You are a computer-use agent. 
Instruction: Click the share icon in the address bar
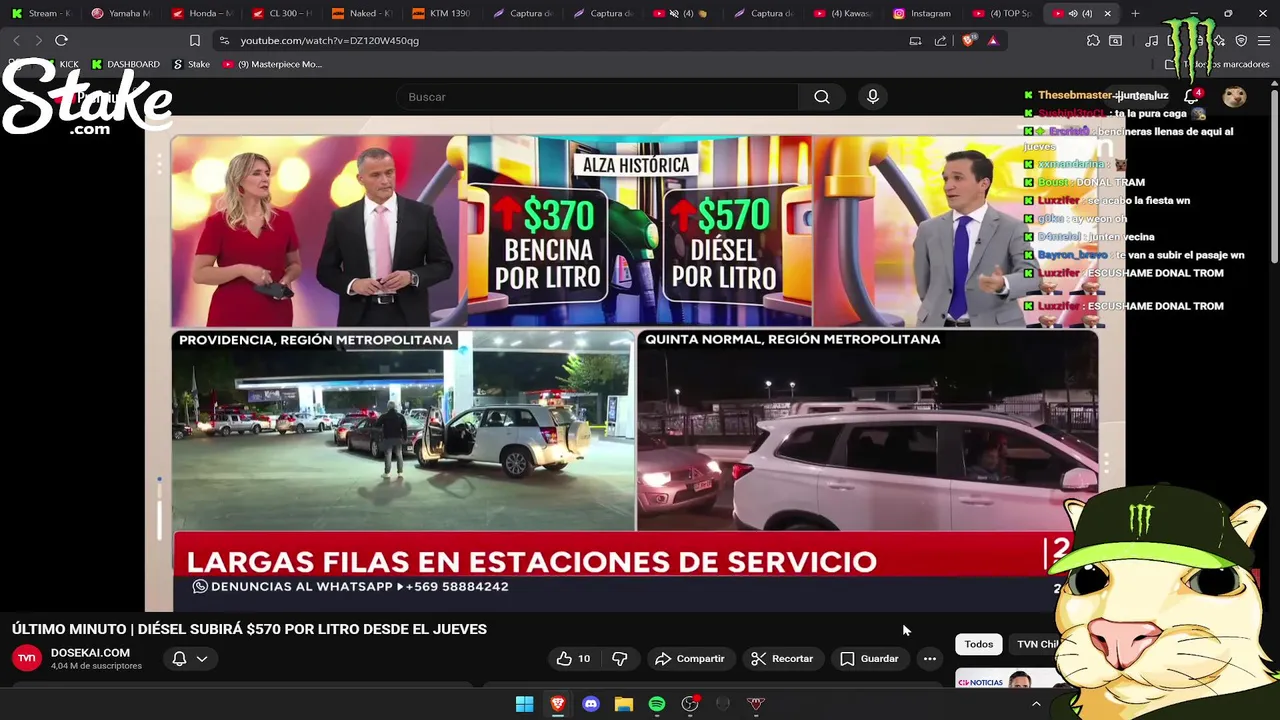tap(940, 41)
